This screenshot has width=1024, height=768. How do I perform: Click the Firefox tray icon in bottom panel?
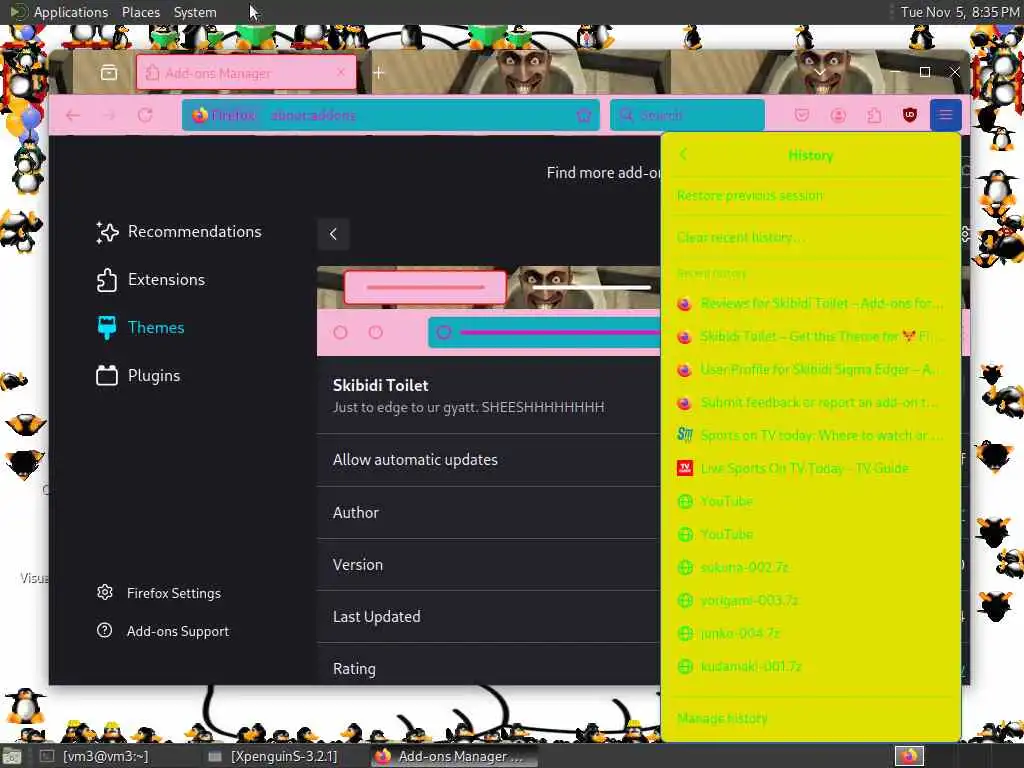909,756
